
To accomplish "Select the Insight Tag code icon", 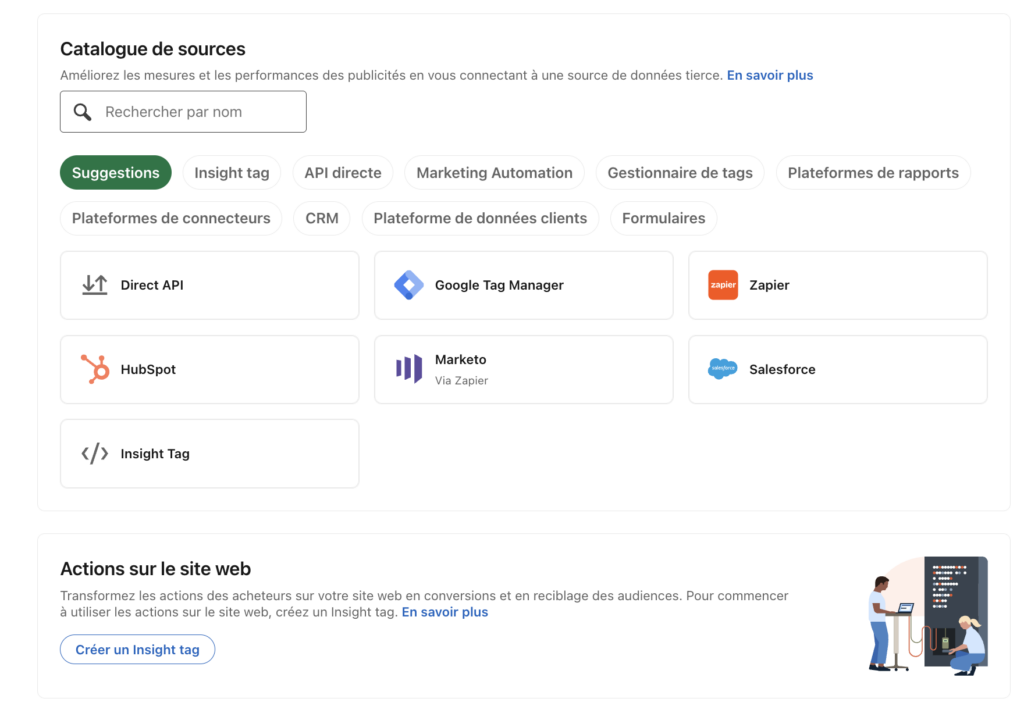I will pos(95,453).
